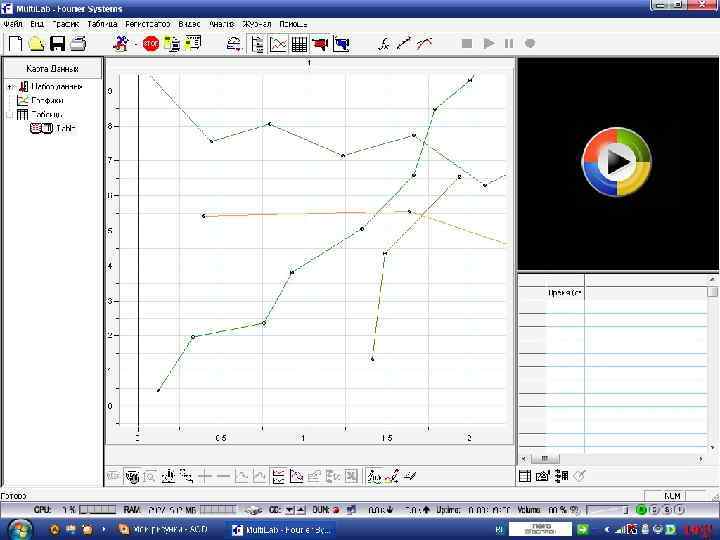Open the Регистратор menu
720x540 pixels.
[x=147, y=24]
